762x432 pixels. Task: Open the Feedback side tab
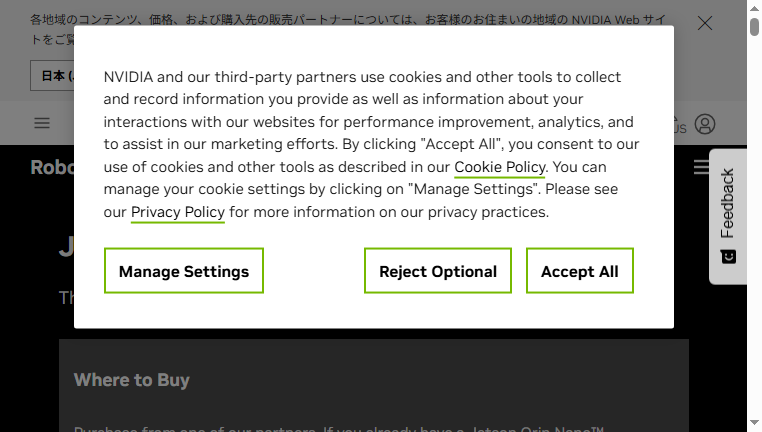tap(728, 216)
